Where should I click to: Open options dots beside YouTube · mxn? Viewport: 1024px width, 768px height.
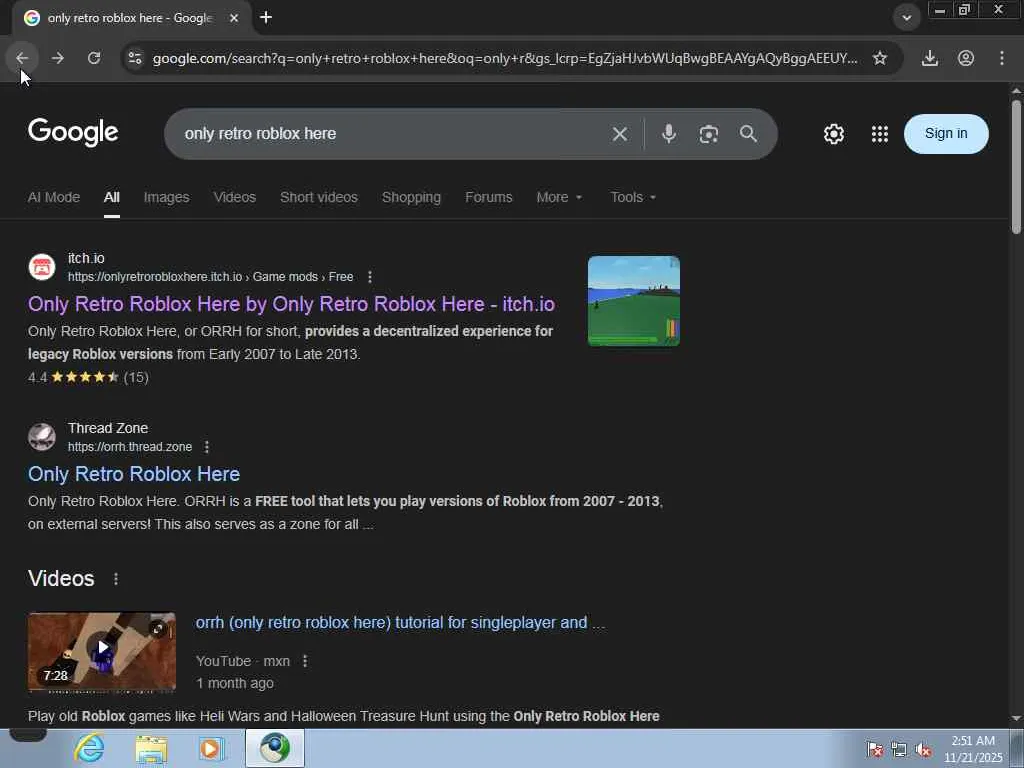(x=305, y=661)
